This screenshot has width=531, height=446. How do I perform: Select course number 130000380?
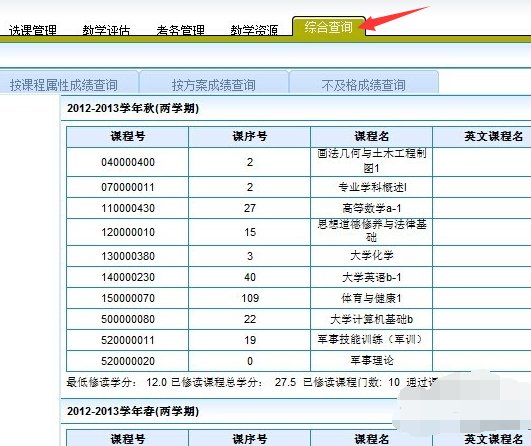[128, 256]
